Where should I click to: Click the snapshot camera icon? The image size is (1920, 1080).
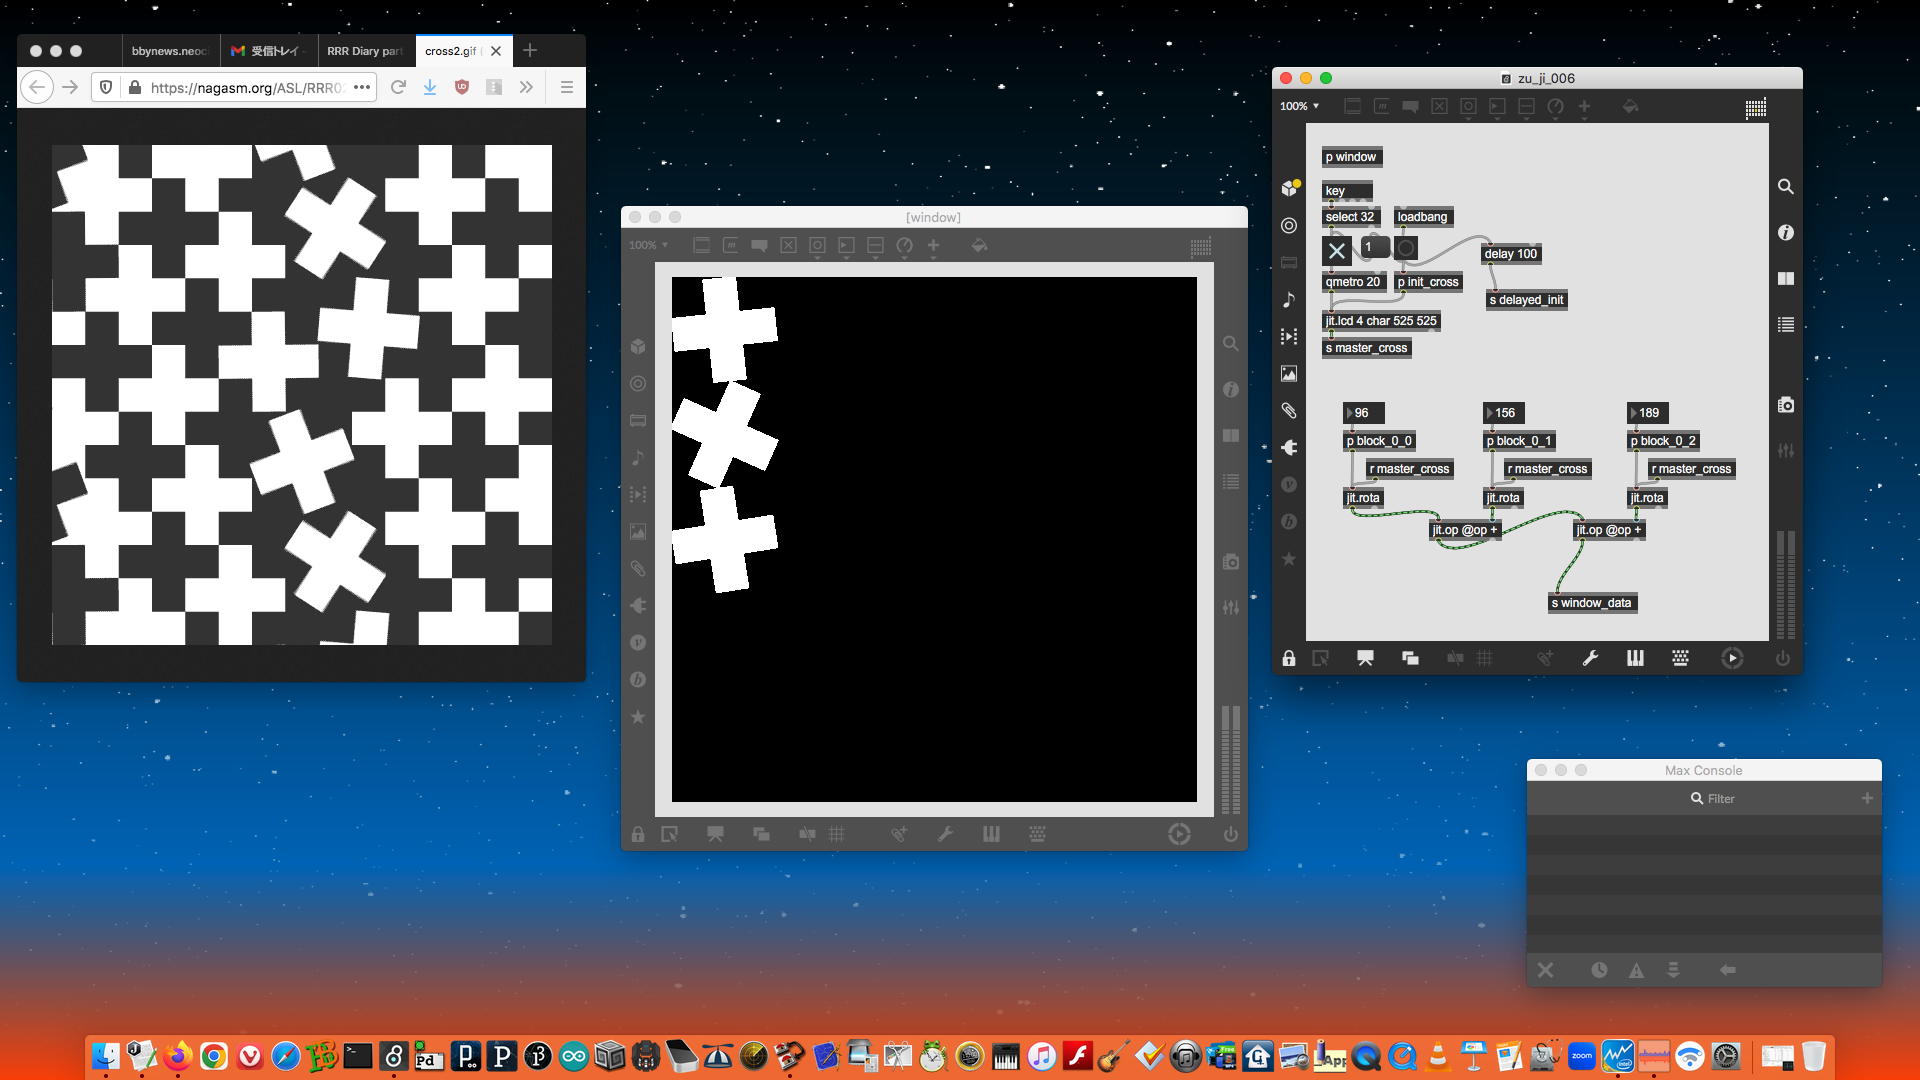click(x=1785, y=405)
